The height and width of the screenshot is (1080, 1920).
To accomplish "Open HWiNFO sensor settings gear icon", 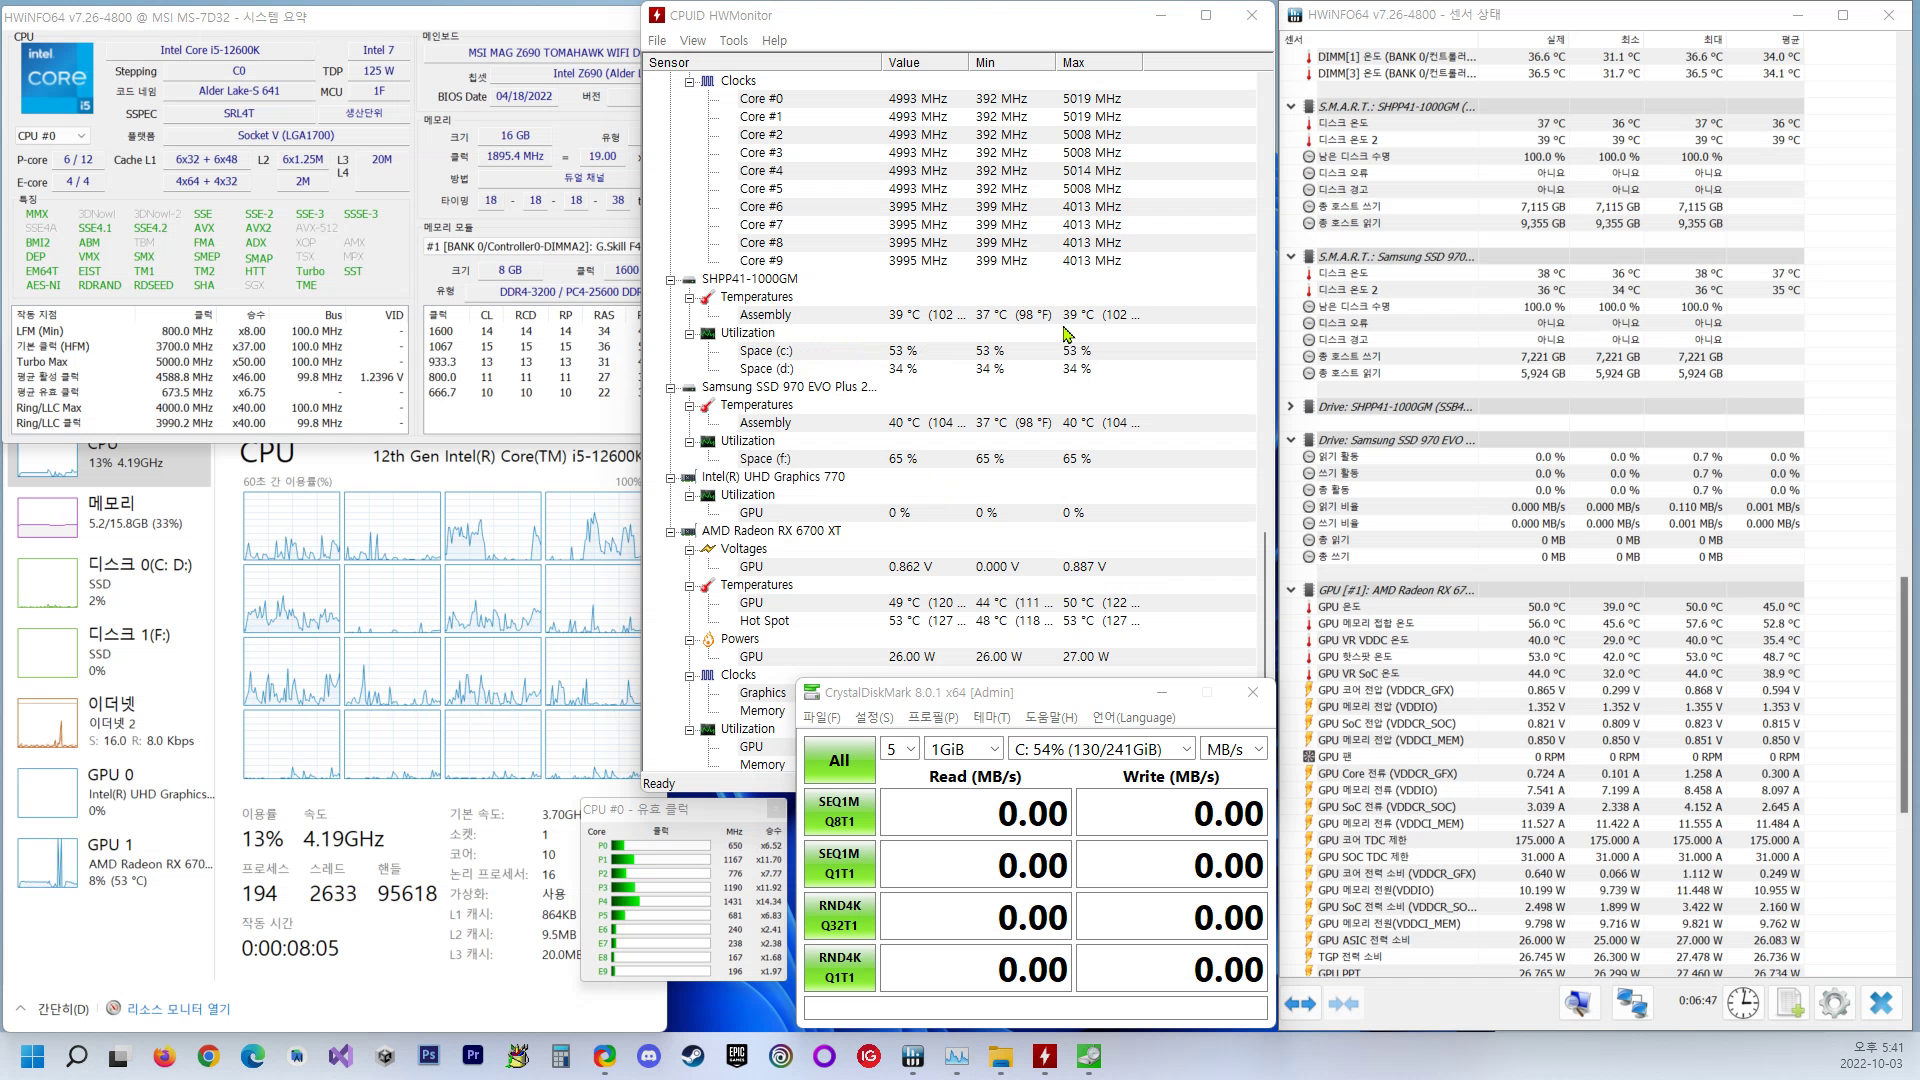I will click(x=1834, y=1003).
